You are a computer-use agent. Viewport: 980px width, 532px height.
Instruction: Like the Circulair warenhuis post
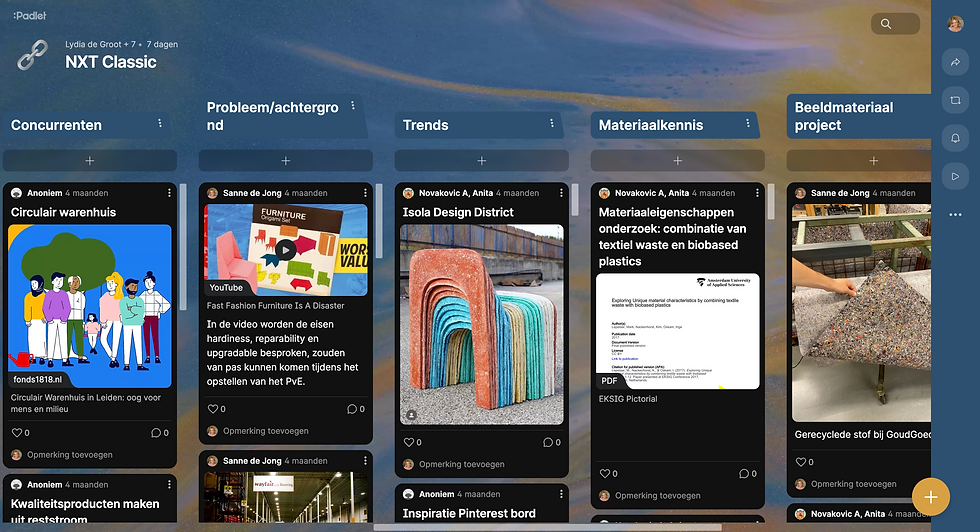[x=17, y=433]
